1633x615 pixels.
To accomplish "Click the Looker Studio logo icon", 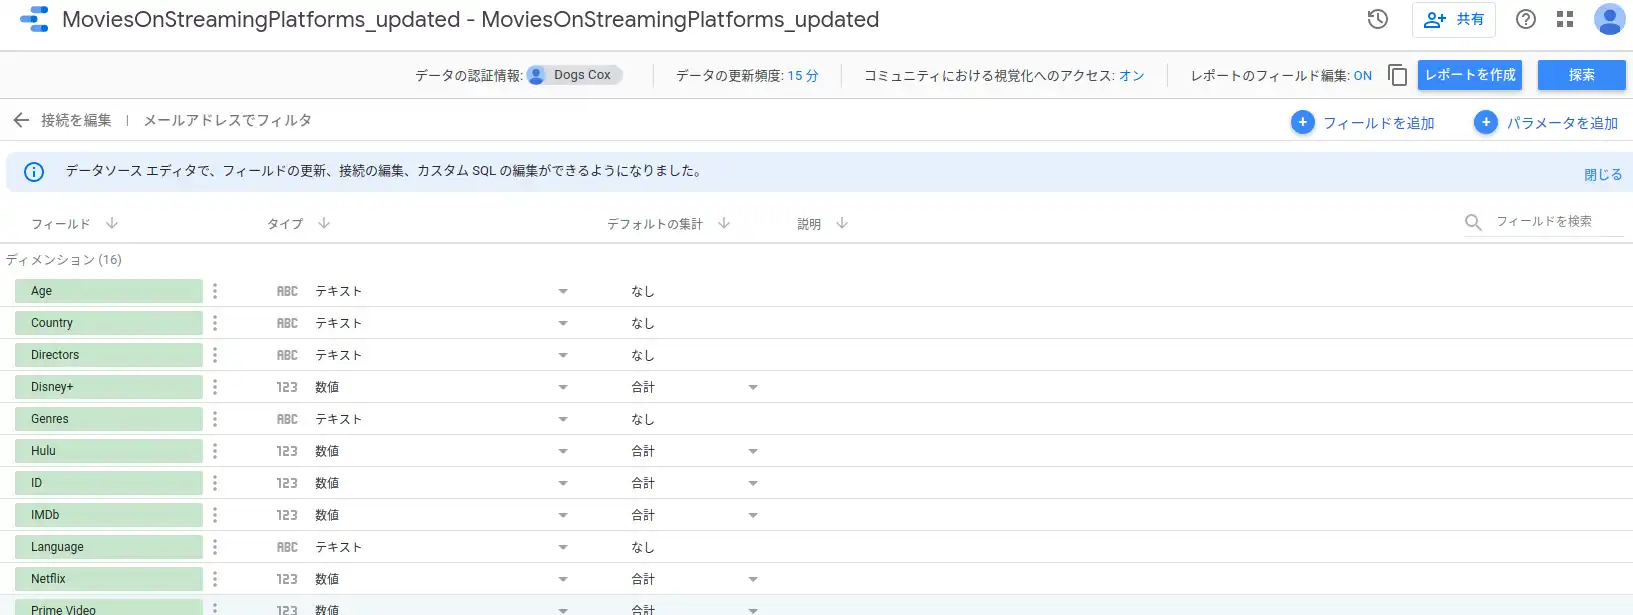I will (x=34, y=19).
